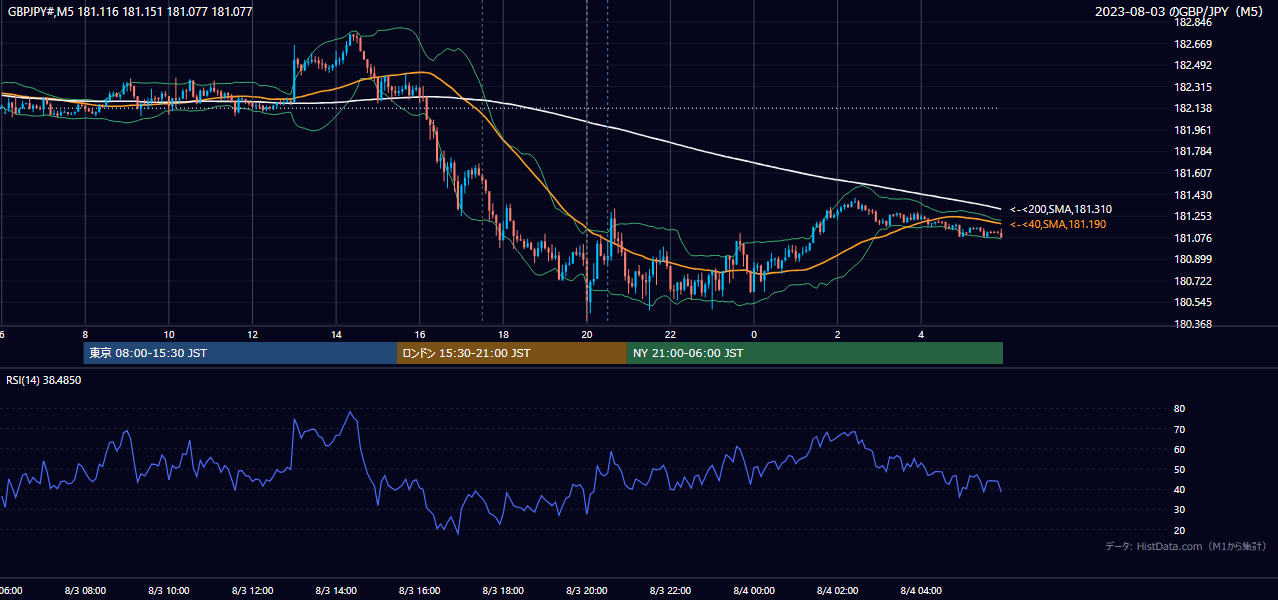Click the 8/4 02:00 time axis label

tap(837, 591)
